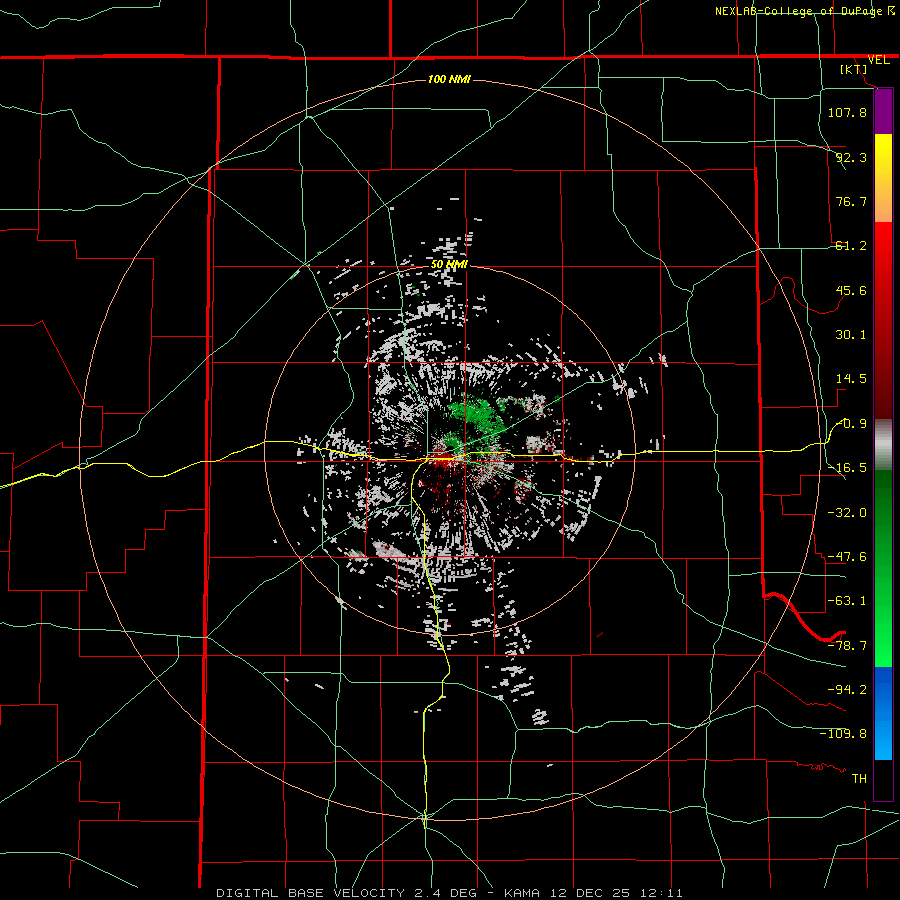
Task: Click the -94.2 scale value
Action: pyautogui.click(x=847, y=690)
